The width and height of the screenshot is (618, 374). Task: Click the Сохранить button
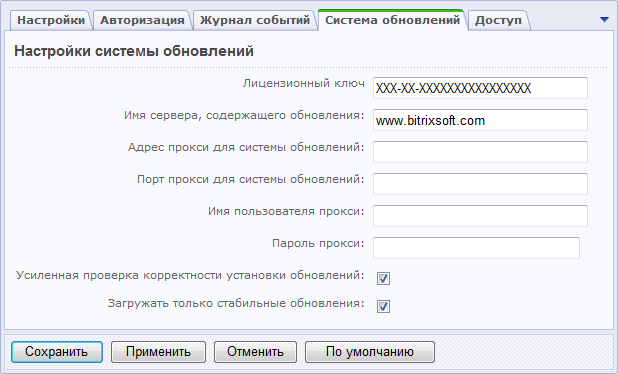coord(57,352)
